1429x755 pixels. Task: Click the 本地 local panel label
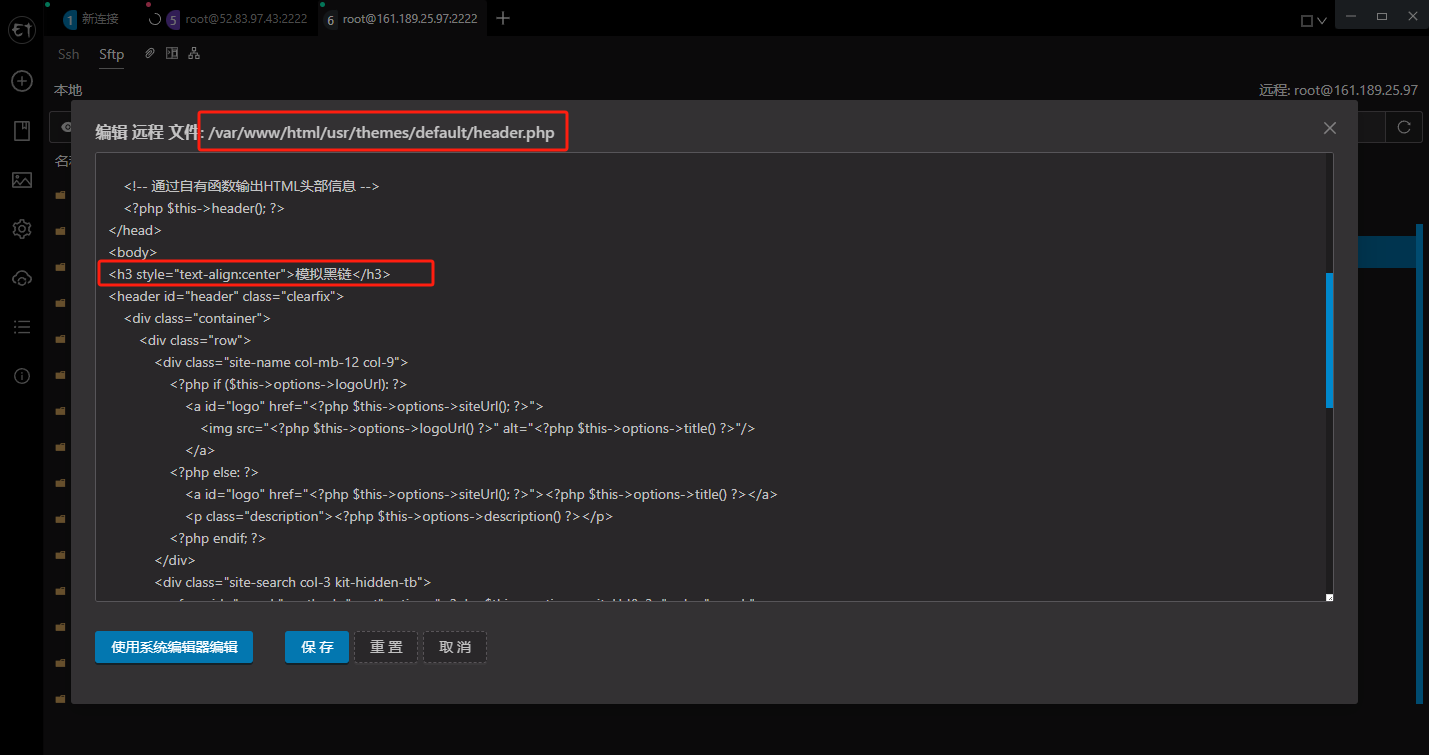[68, 90]
